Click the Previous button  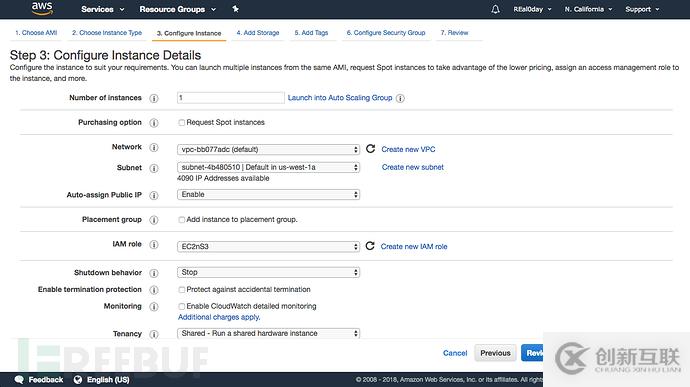coord(495,353)
